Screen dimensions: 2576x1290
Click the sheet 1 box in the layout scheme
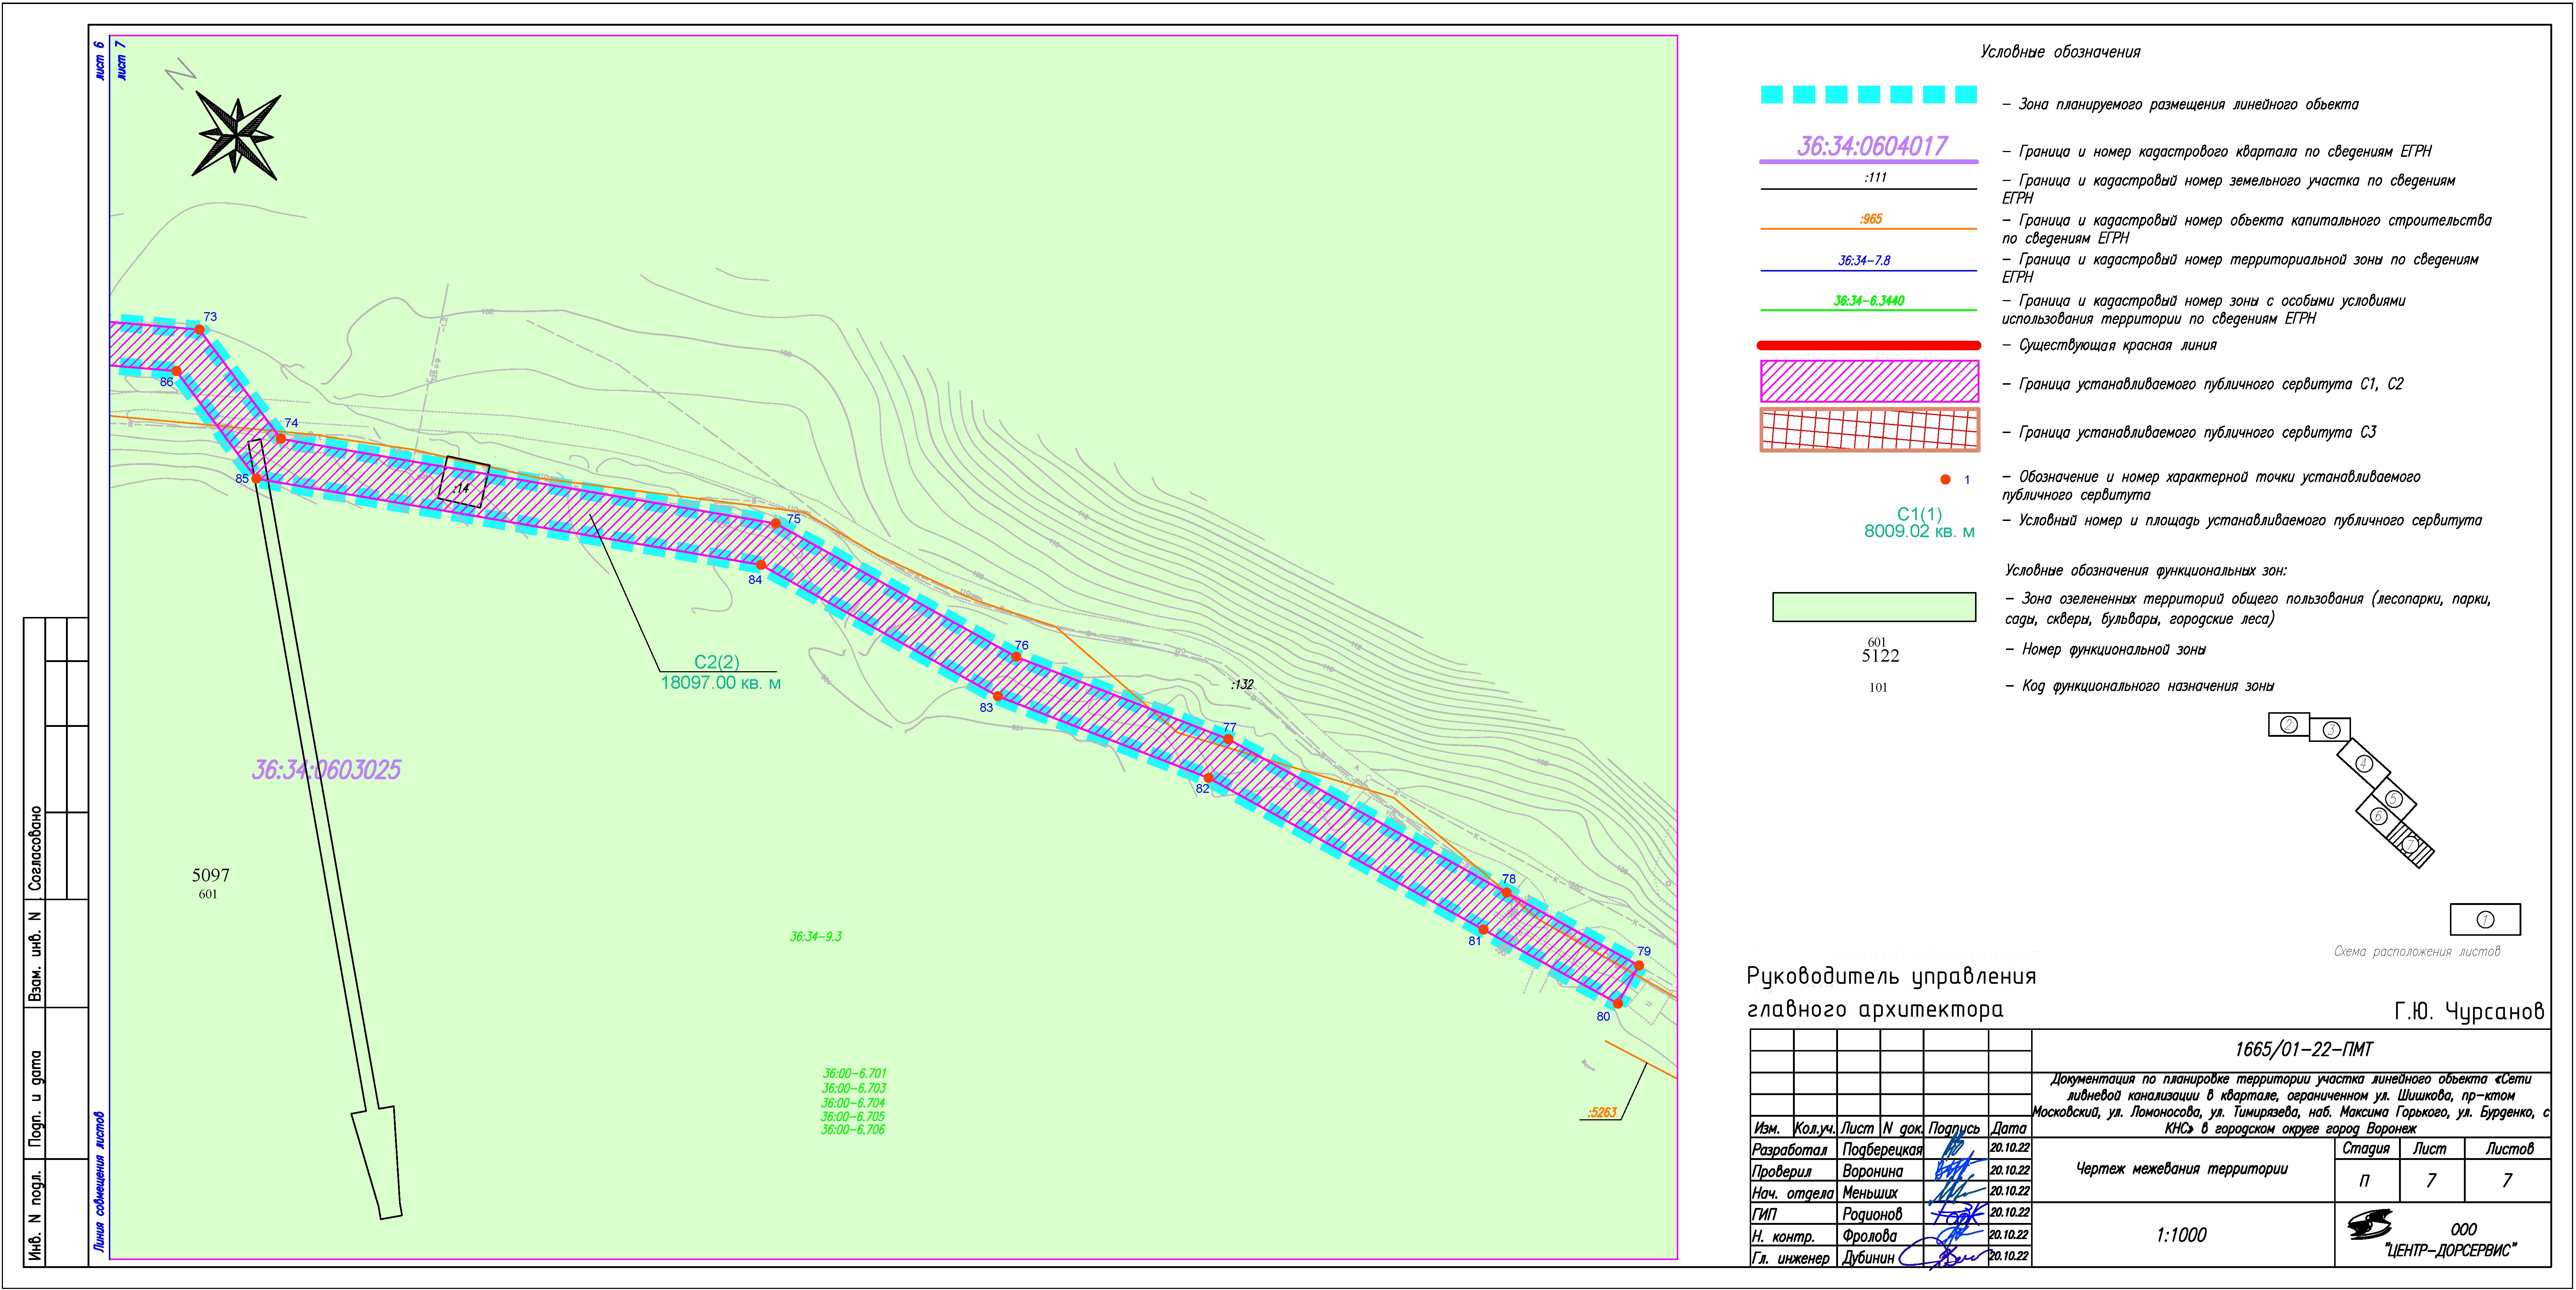[2485, 919]
